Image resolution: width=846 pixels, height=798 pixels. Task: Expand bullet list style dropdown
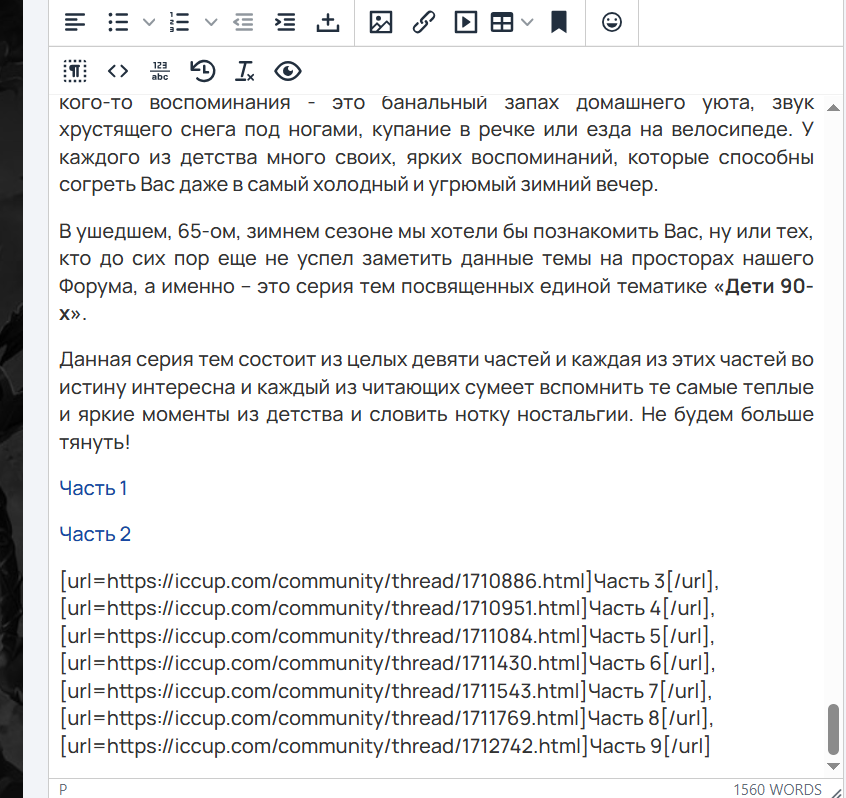[149, 23]
